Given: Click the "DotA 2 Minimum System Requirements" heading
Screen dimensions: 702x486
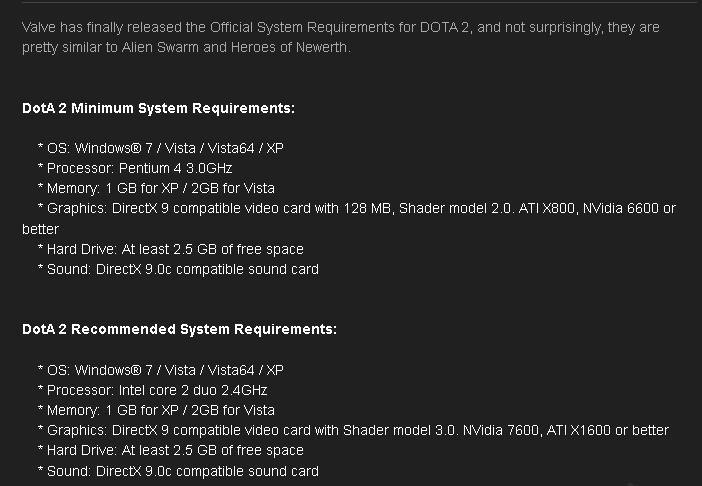Looking at the screenshot, I should [x=158, y=108].
